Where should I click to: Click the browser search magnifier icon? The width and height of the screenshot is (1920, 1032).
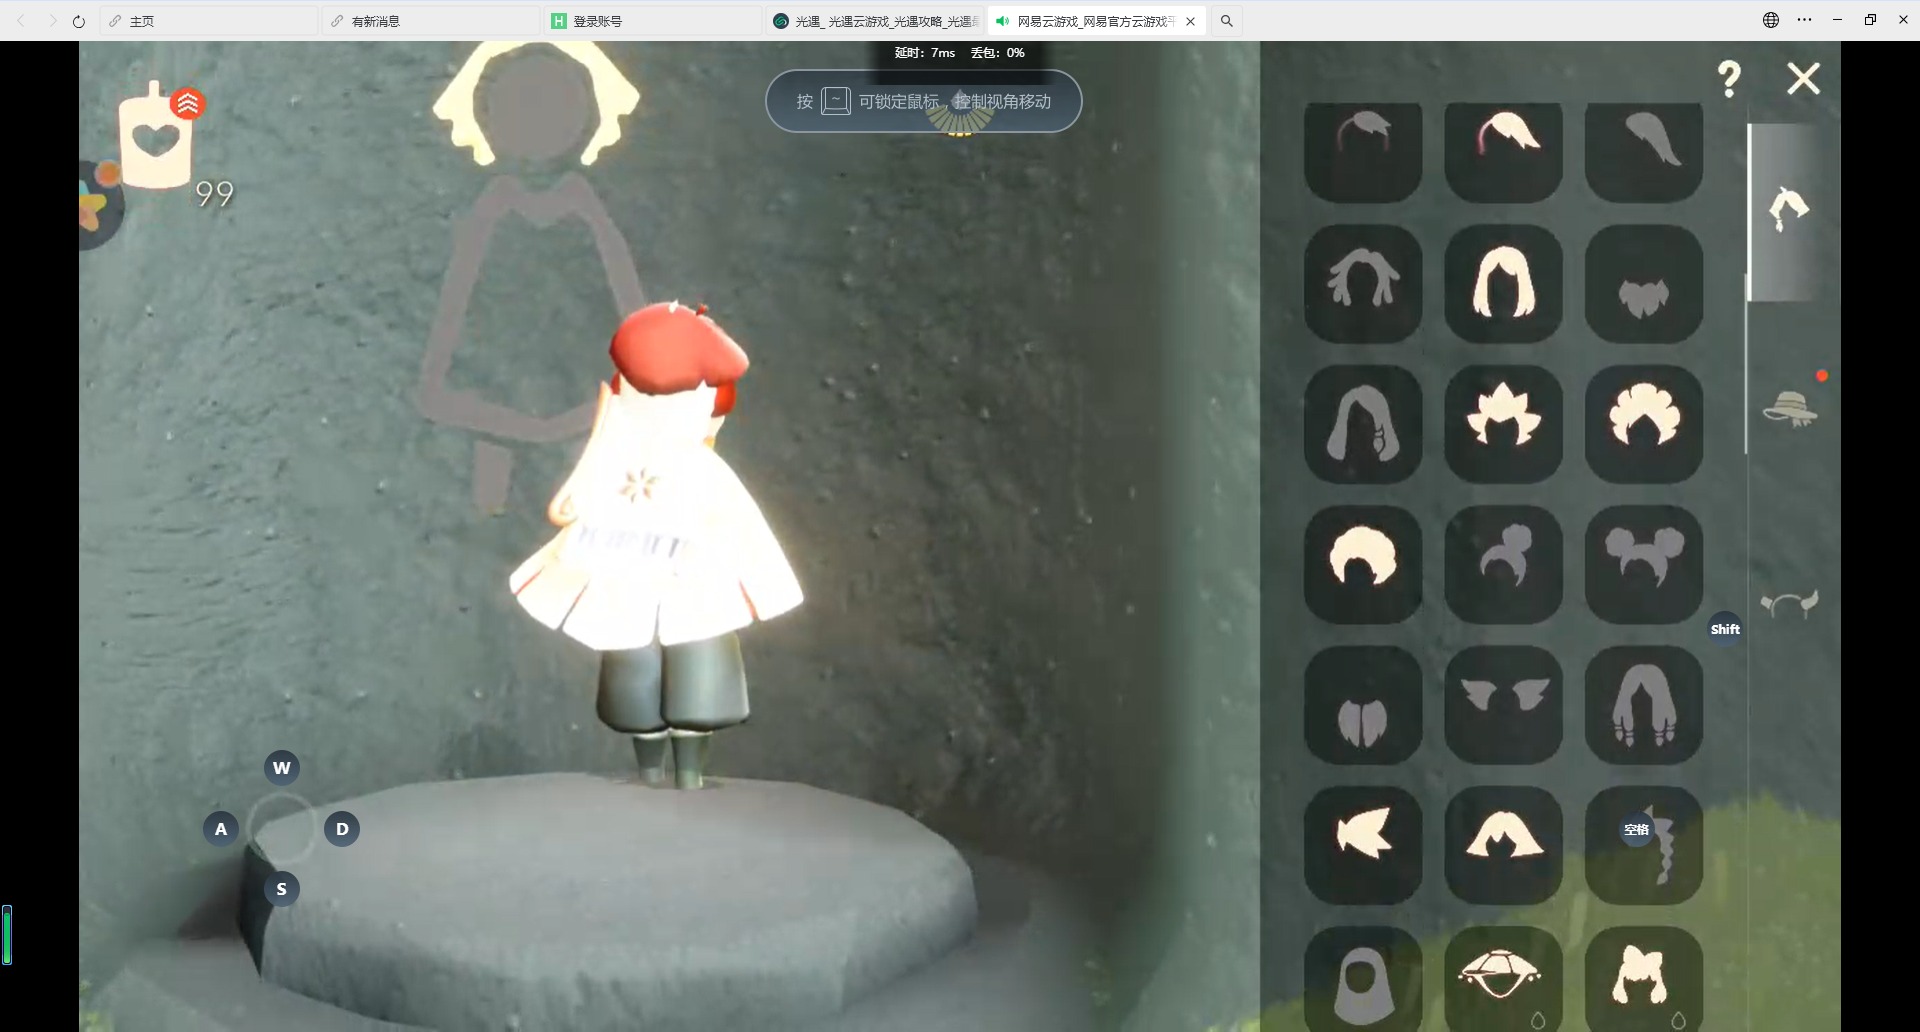(1226, 21)
